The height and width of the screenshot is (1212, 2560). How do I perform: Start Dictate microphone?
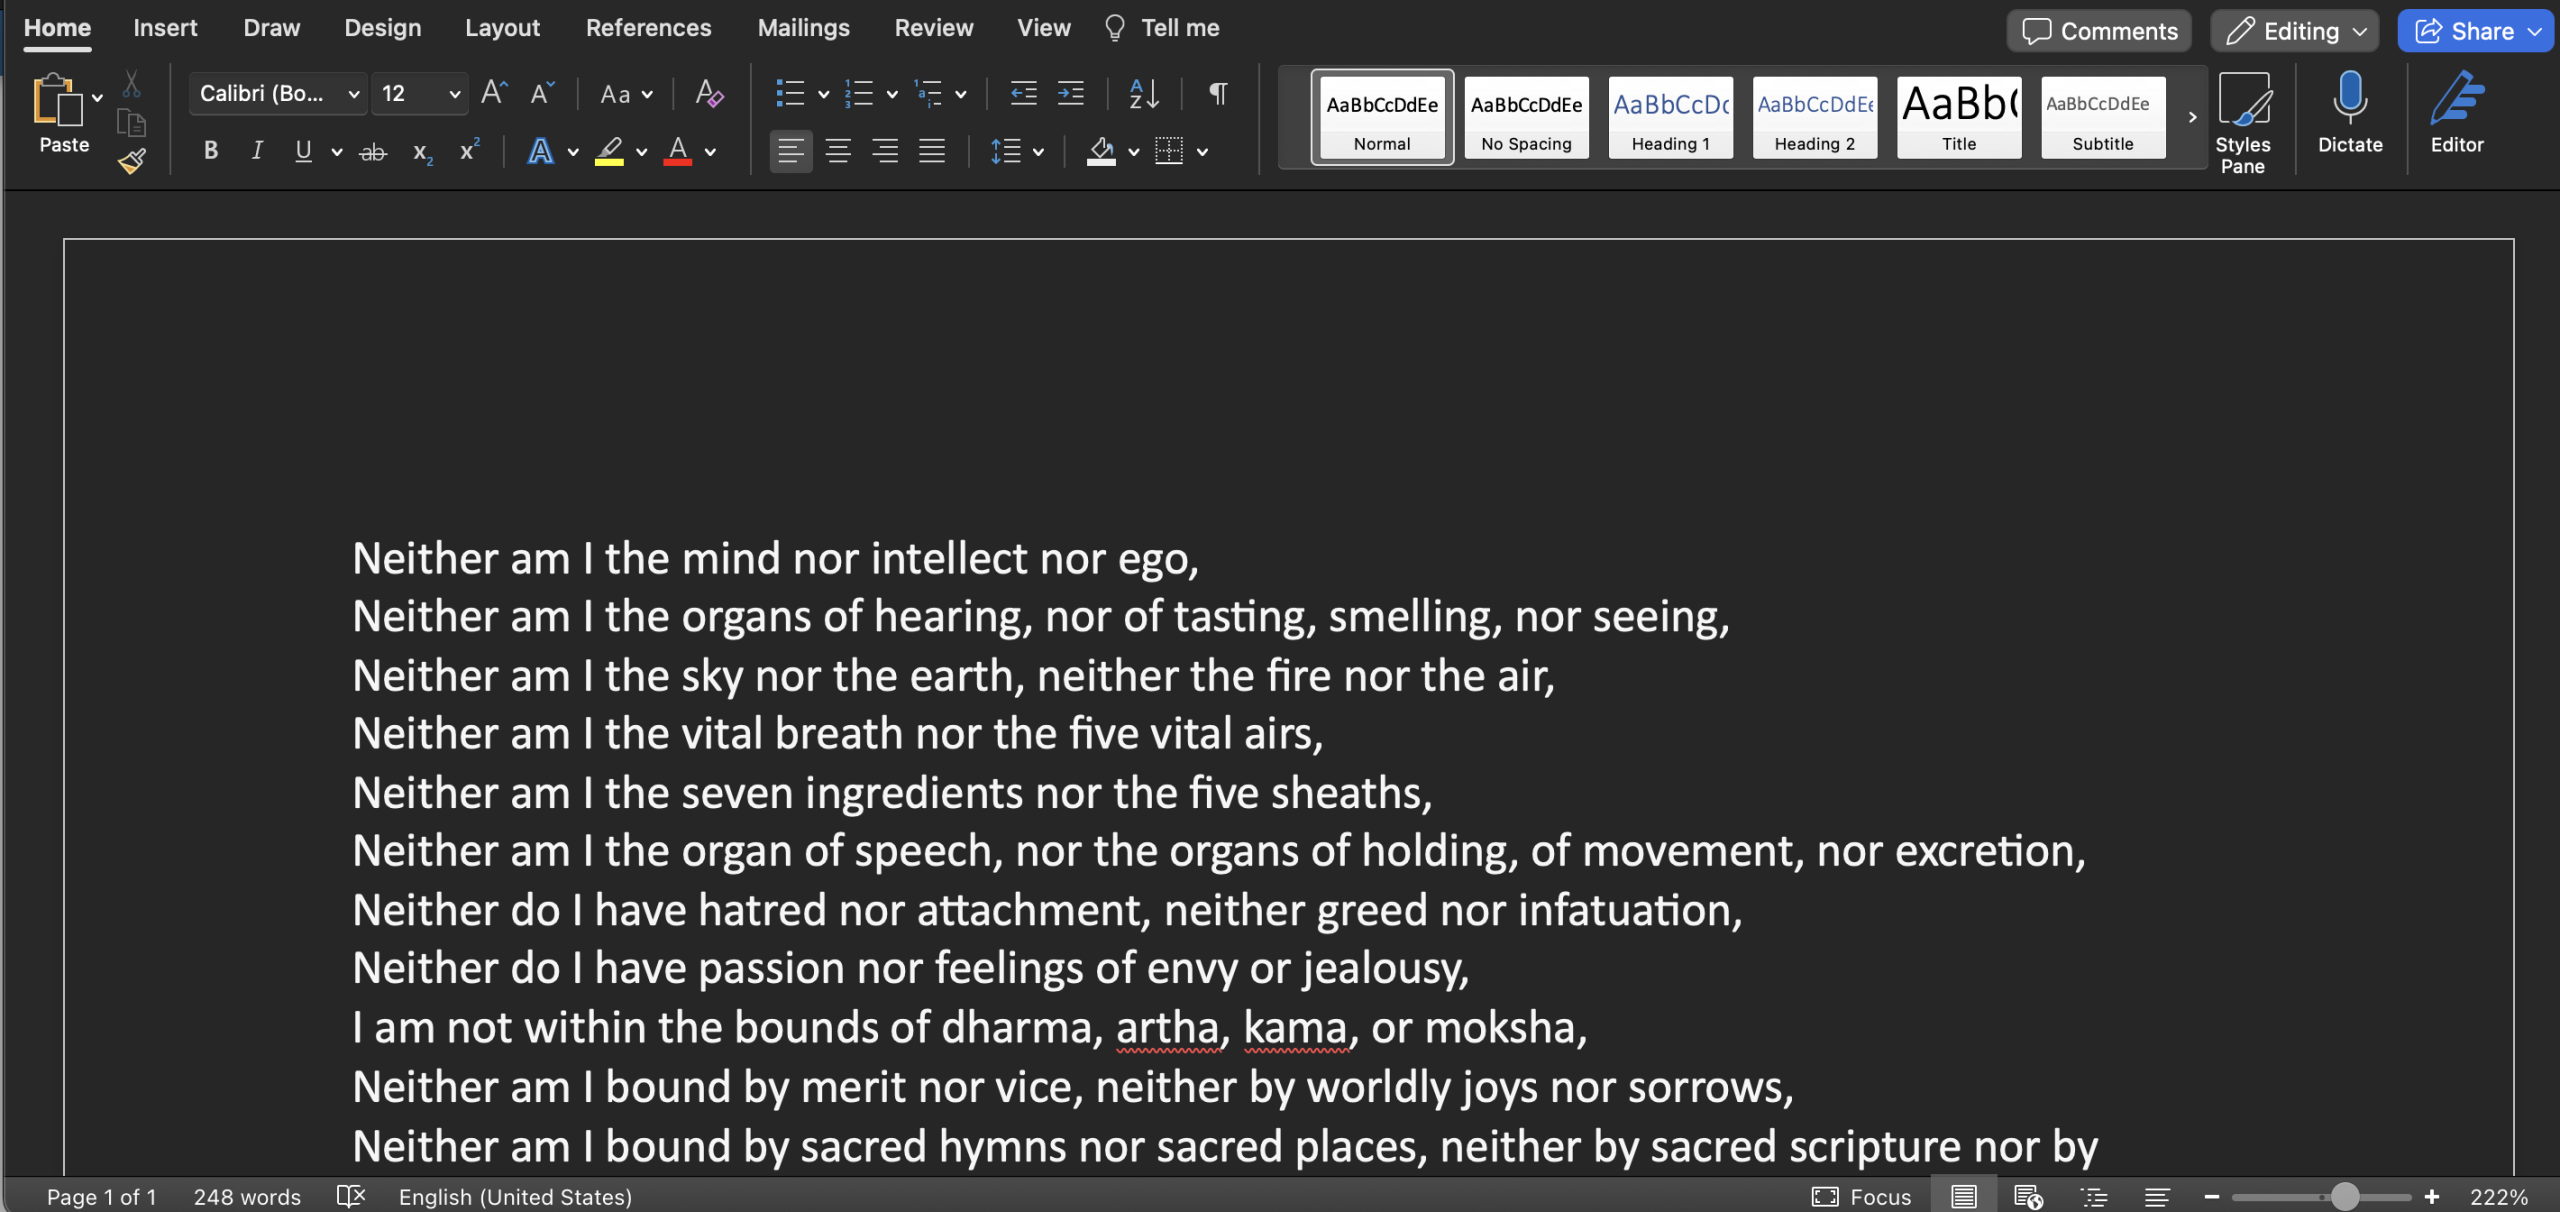coord(2350,112)
